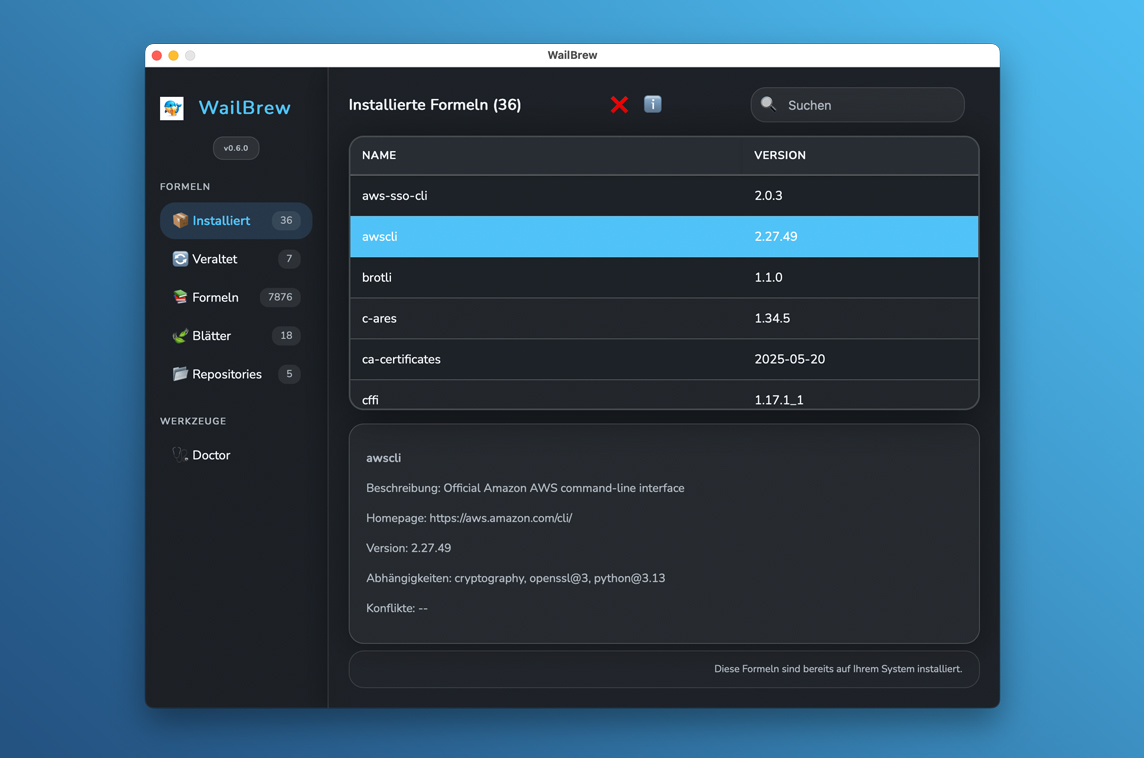
Task: Click the Veraltet count badge 7
Action: pyautogui.click(x=289, y=259)
